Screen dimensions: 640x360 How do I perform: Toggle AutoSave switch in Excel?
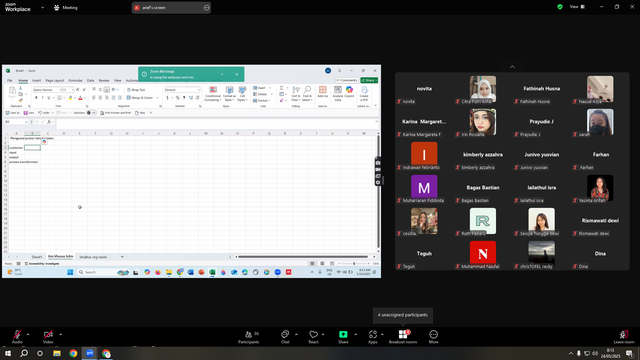pyautogui.click(x=91, y=113)
